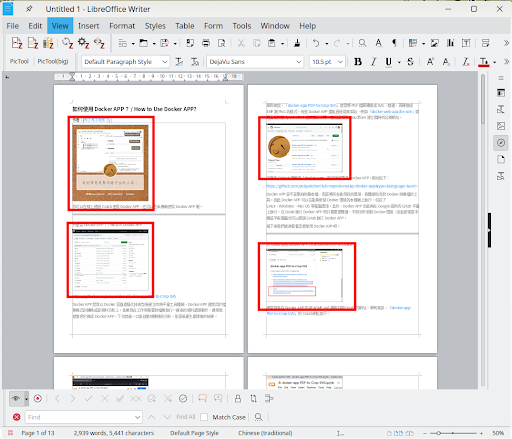Click the Undo arrow icon
Viewport: 512px width, 439px height.
click(316, 43)
